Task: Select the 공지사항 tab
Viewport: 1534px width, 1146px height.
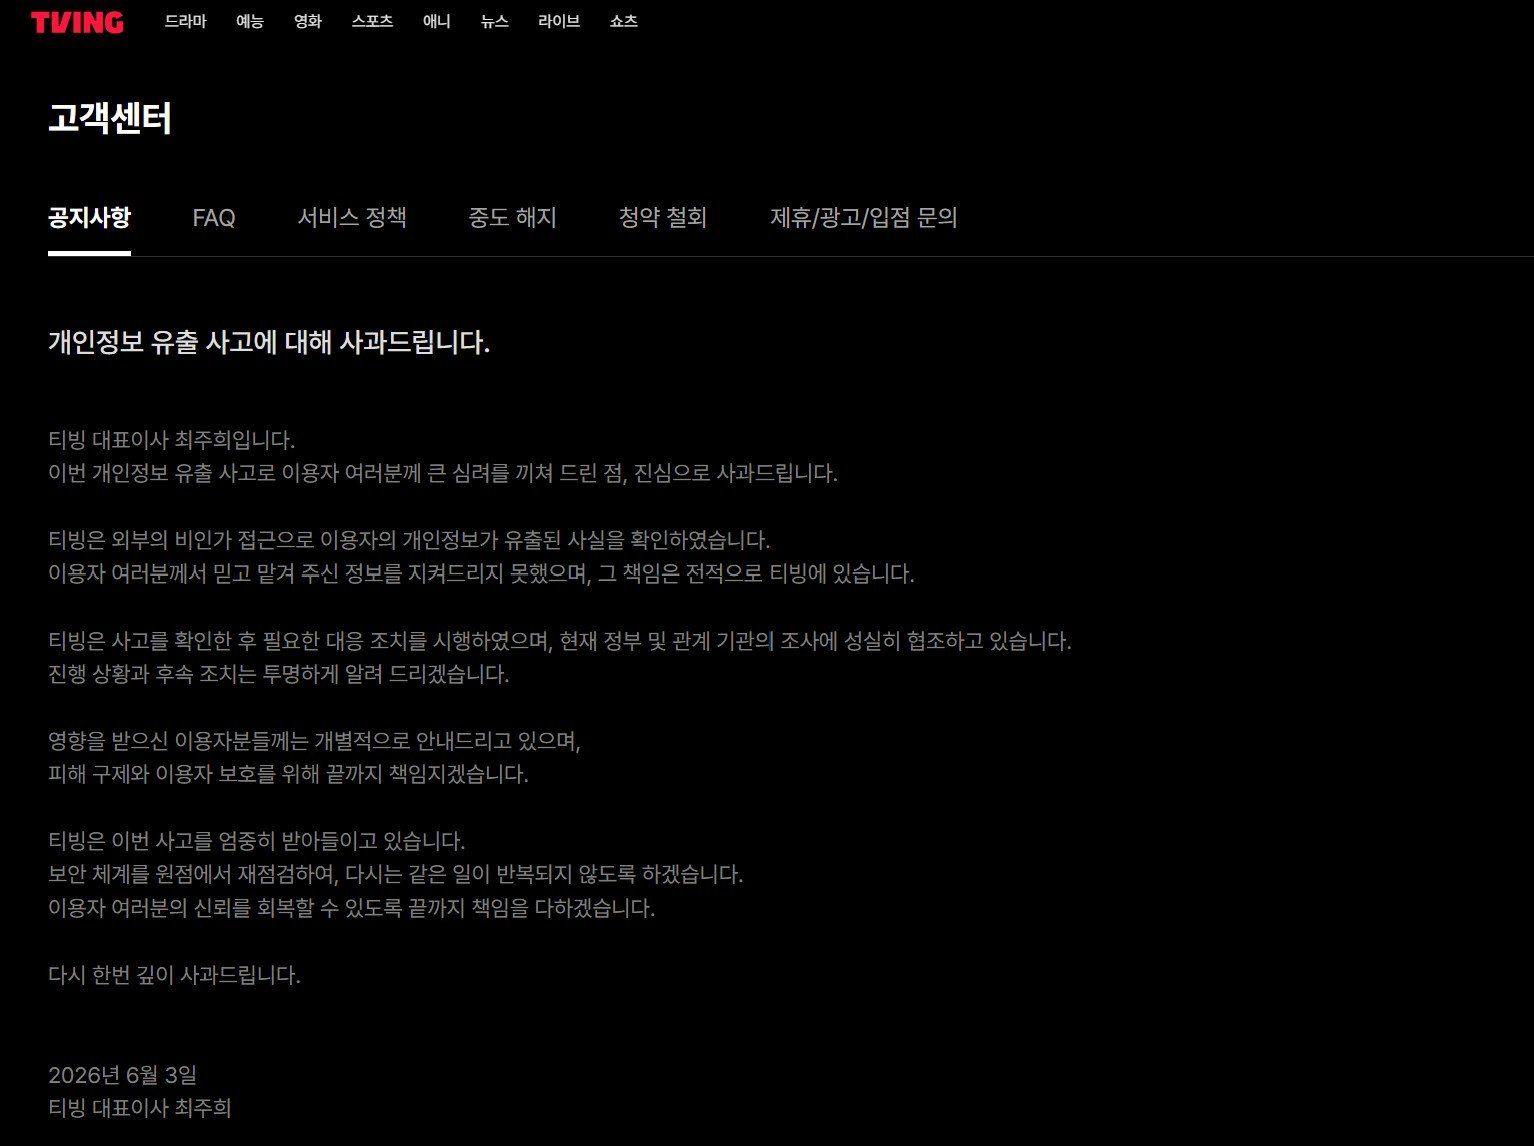Action: [x=89, y=218]
